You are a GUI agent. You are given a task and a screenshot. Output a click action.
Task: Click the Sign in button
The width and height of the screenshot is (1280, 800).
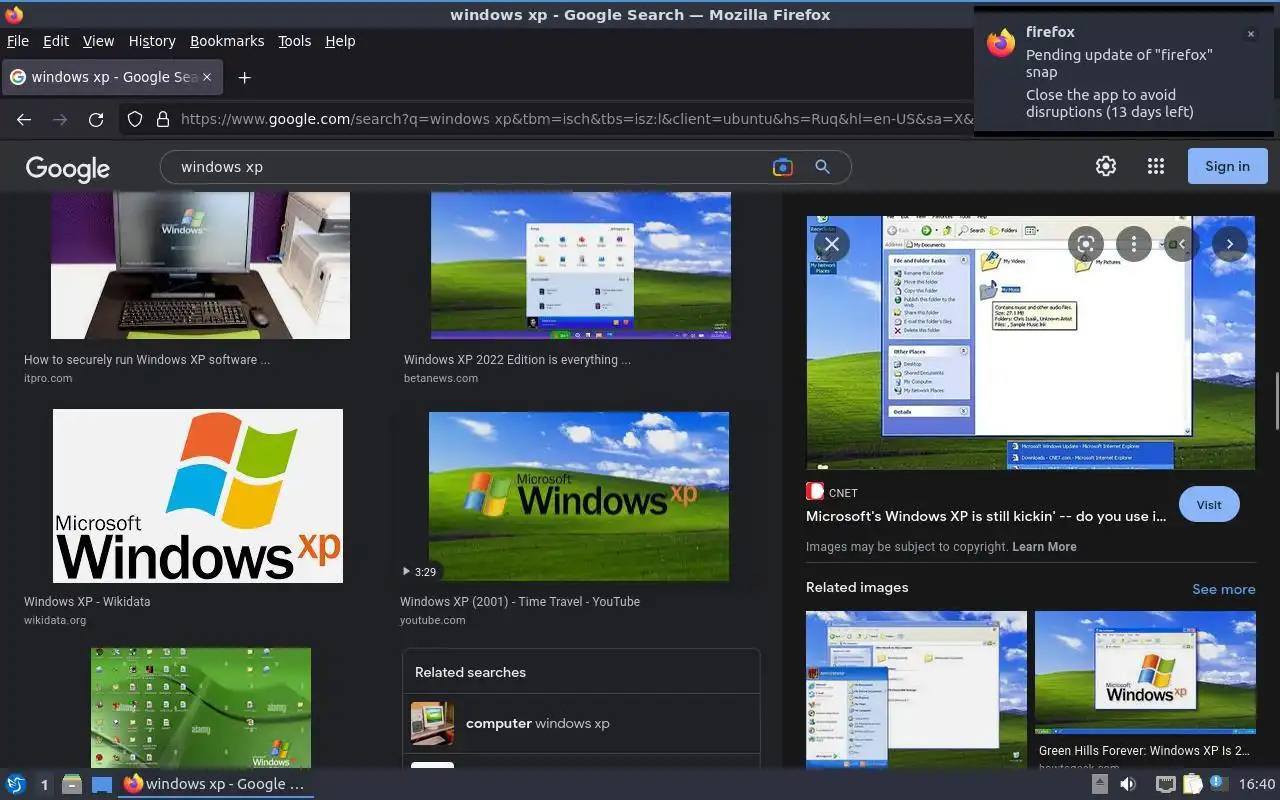click(1227, 166)
